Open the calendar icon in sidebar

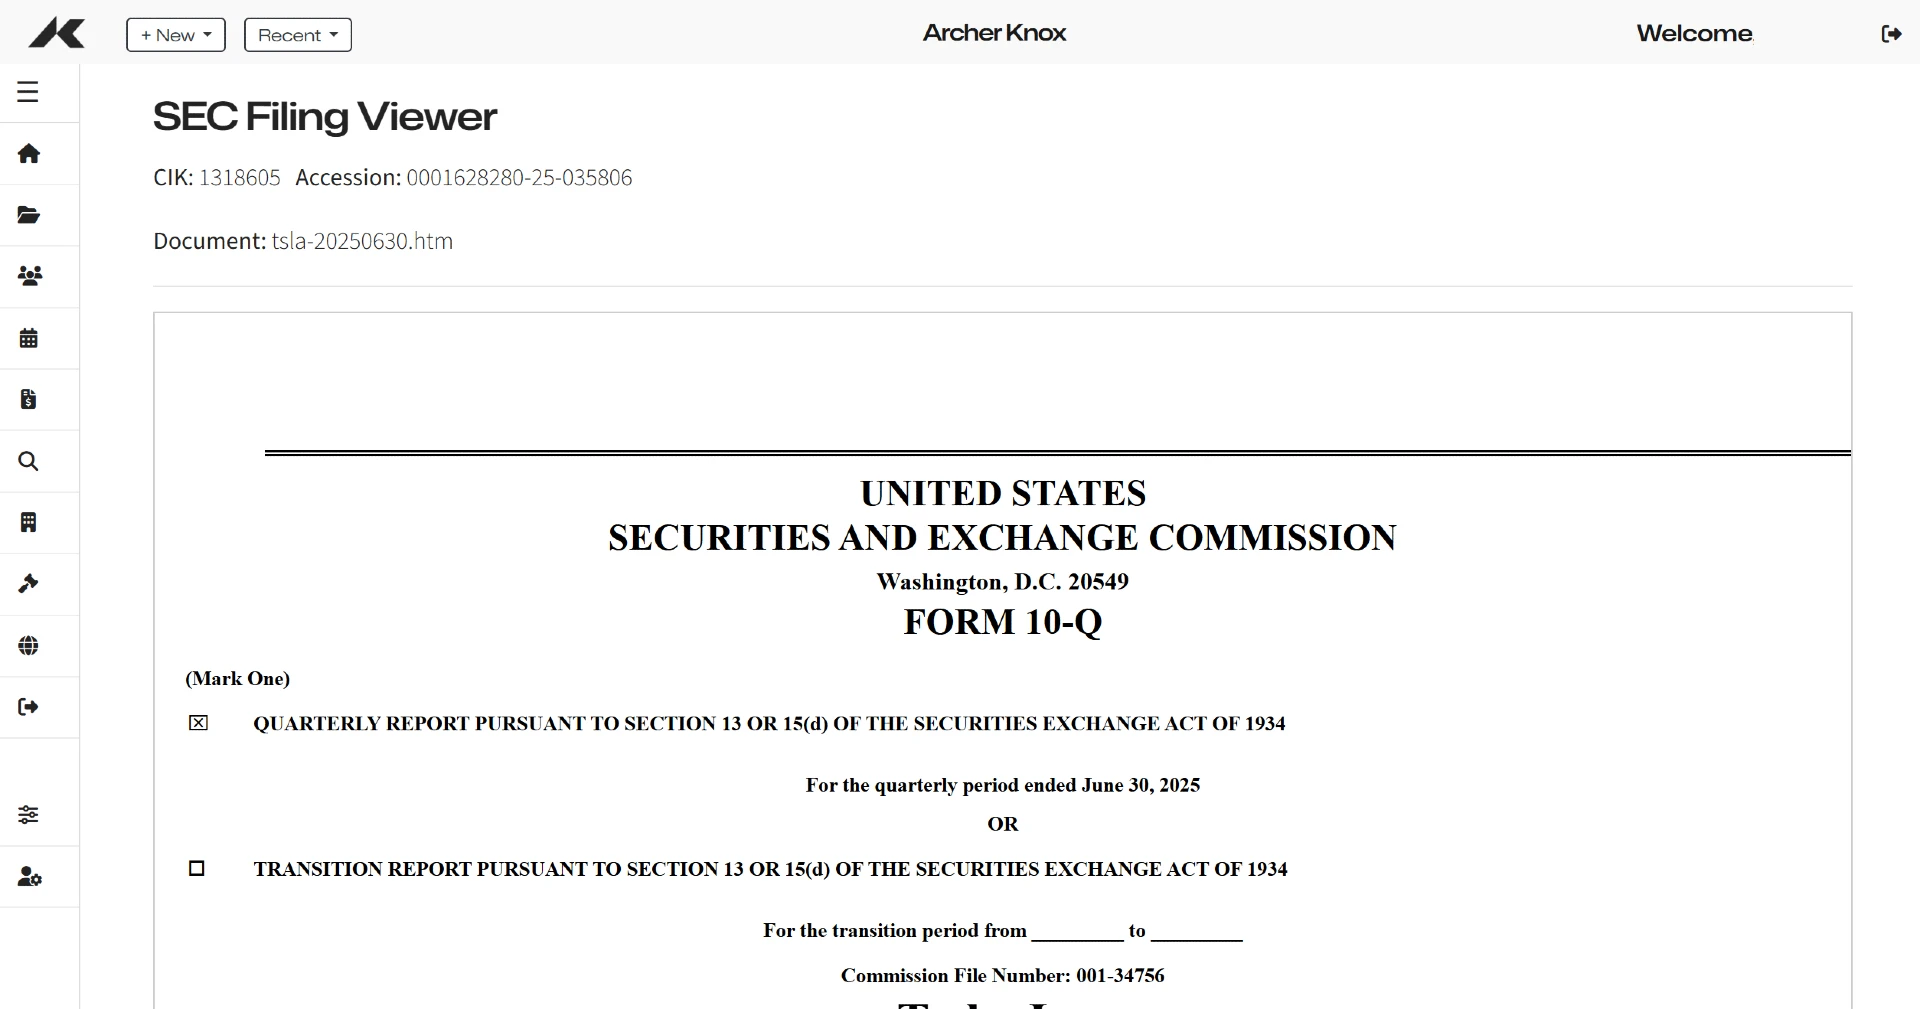point(29,338)
